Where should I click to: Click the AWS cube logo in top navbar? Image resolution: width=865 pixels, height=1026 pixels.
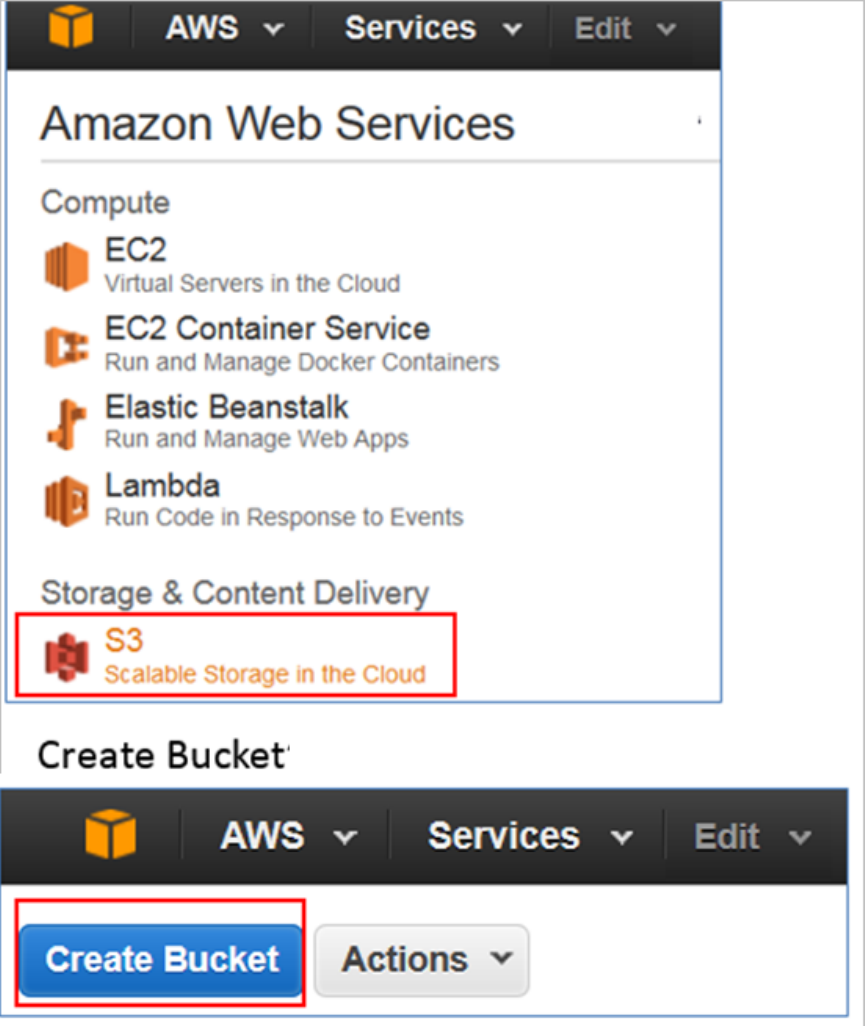point(70,27)
